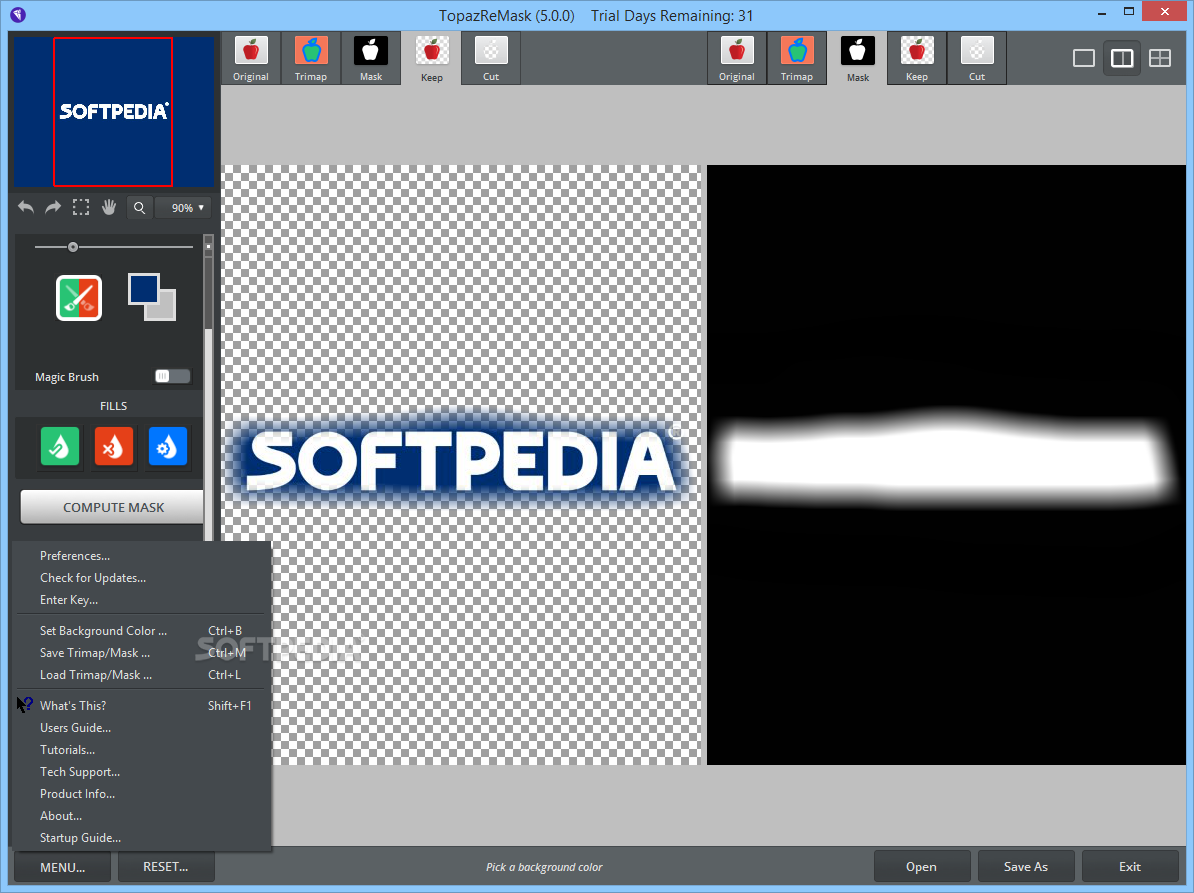1194x893 pixels.
Task: Open Tech Support... menu item
Action: [x=142, y=772]
